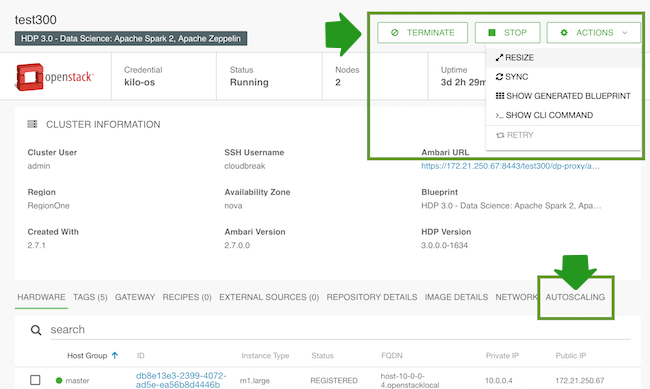Switch to the Tags (5) tab
The width and height of the screenshot is (650, 389).
pyautogui.click(x=90, y=297)
